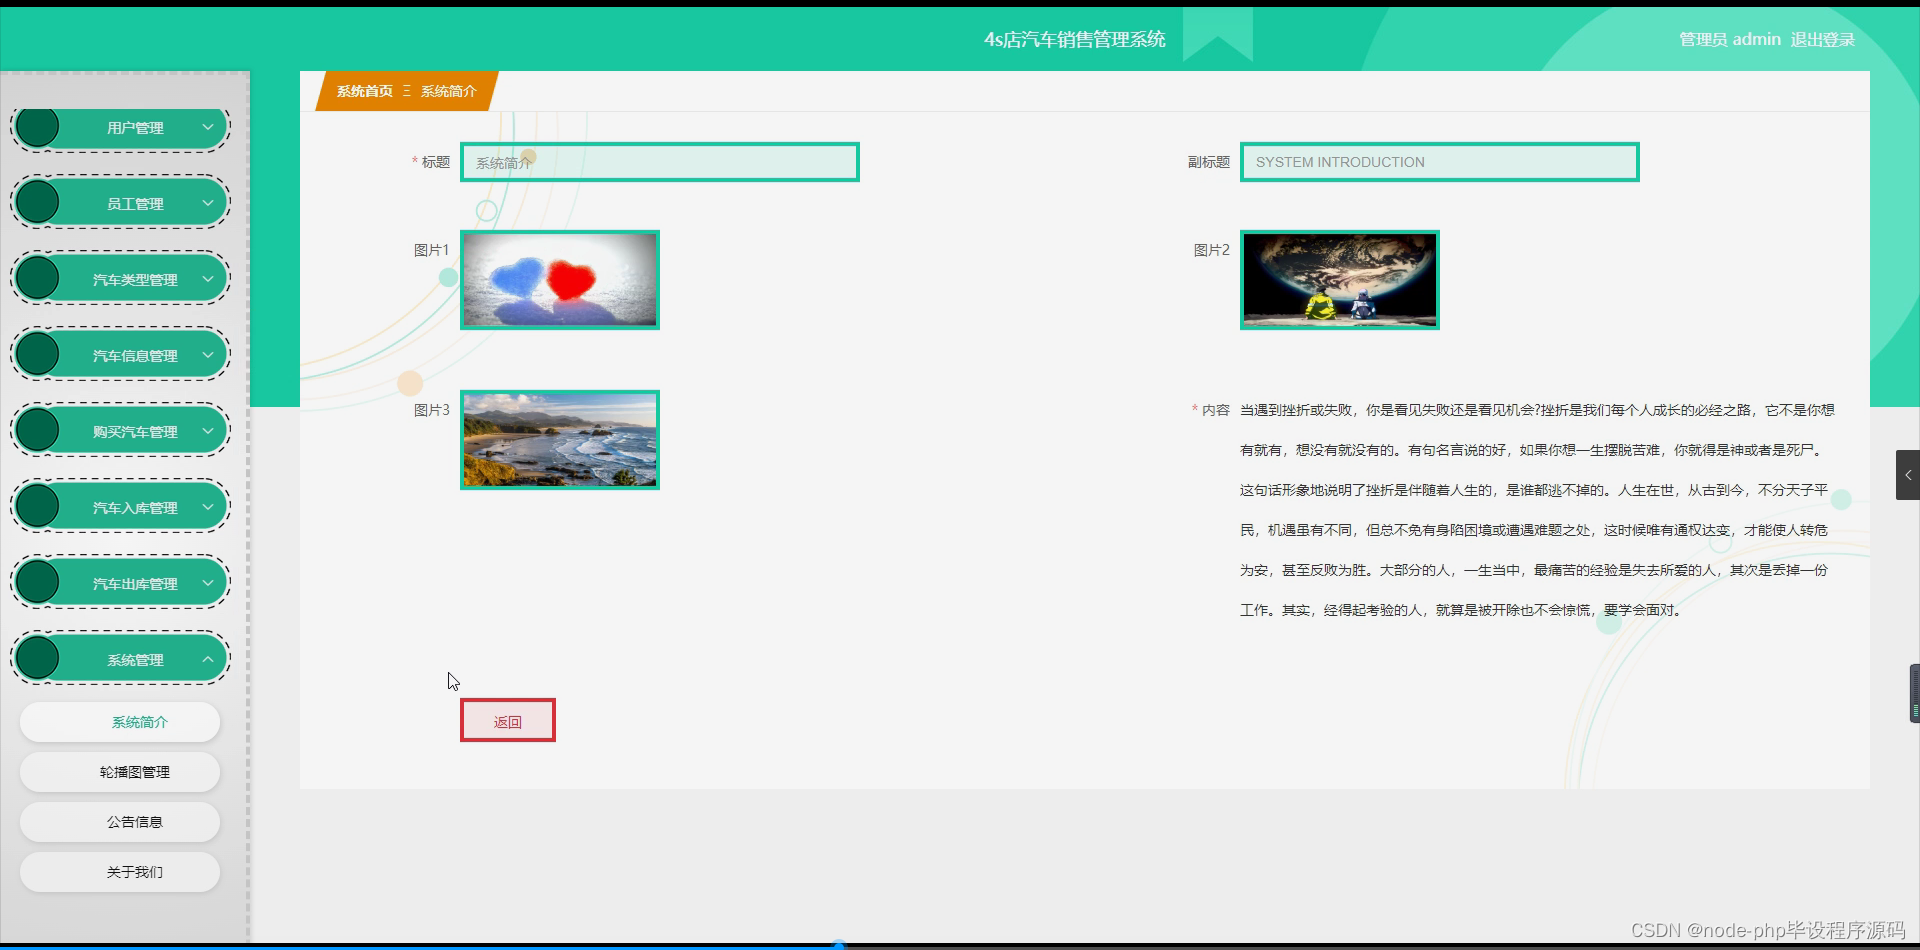Viewport: 1920px width, 950px height.
Task: Click the circle icon beside 汽车入库管理
Action: point(38,507)
